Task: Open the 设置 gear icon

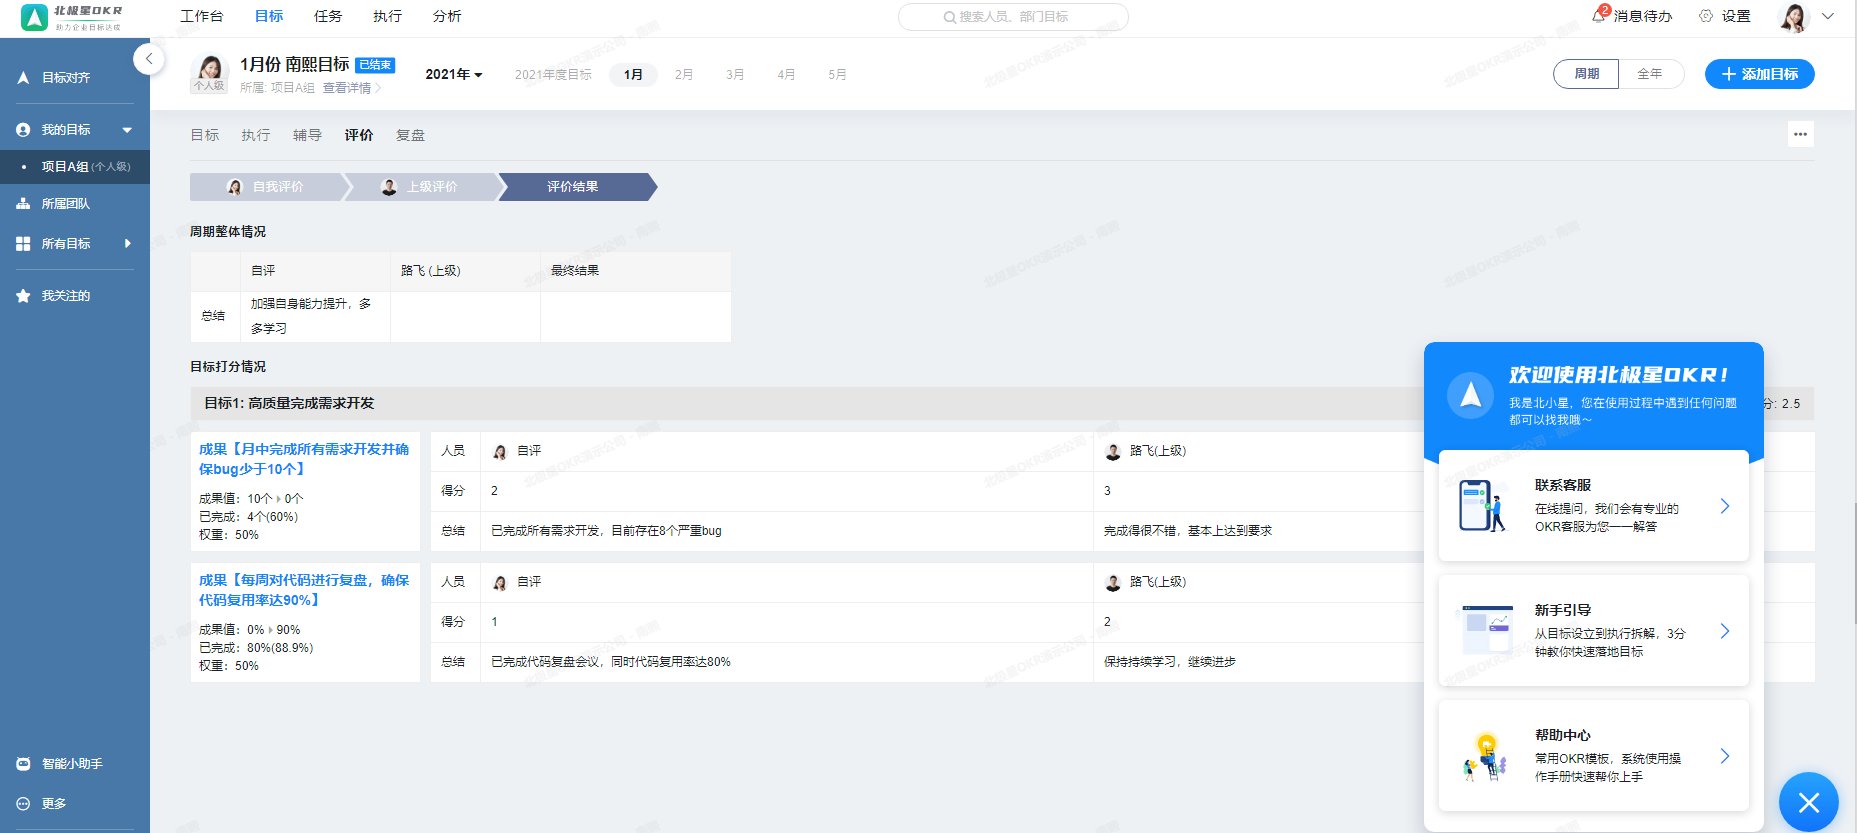Action: pos(1706,16)
